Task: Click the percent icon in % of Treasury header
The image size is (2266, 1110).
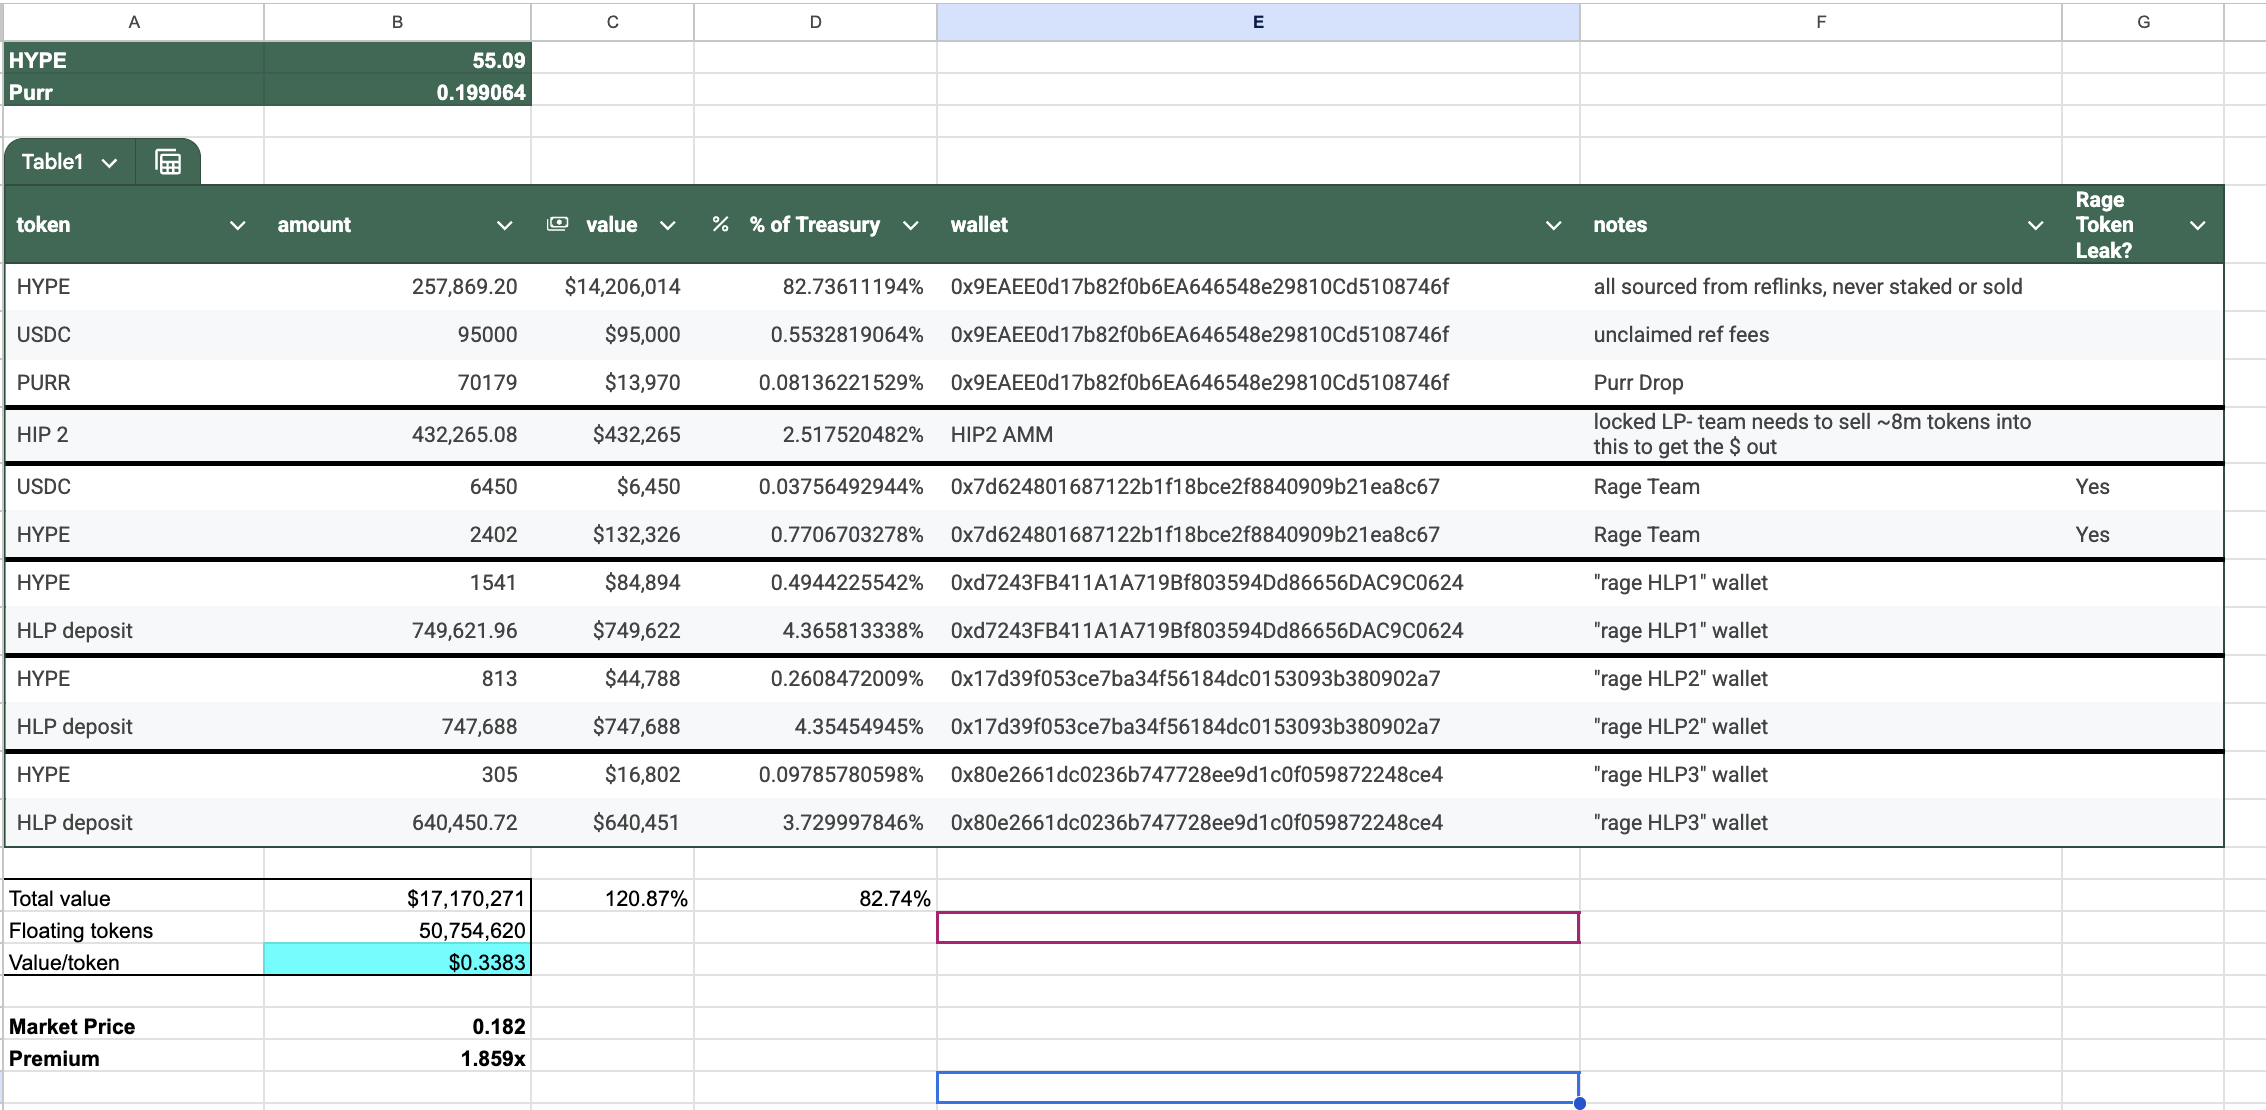Action: point(720,224)
